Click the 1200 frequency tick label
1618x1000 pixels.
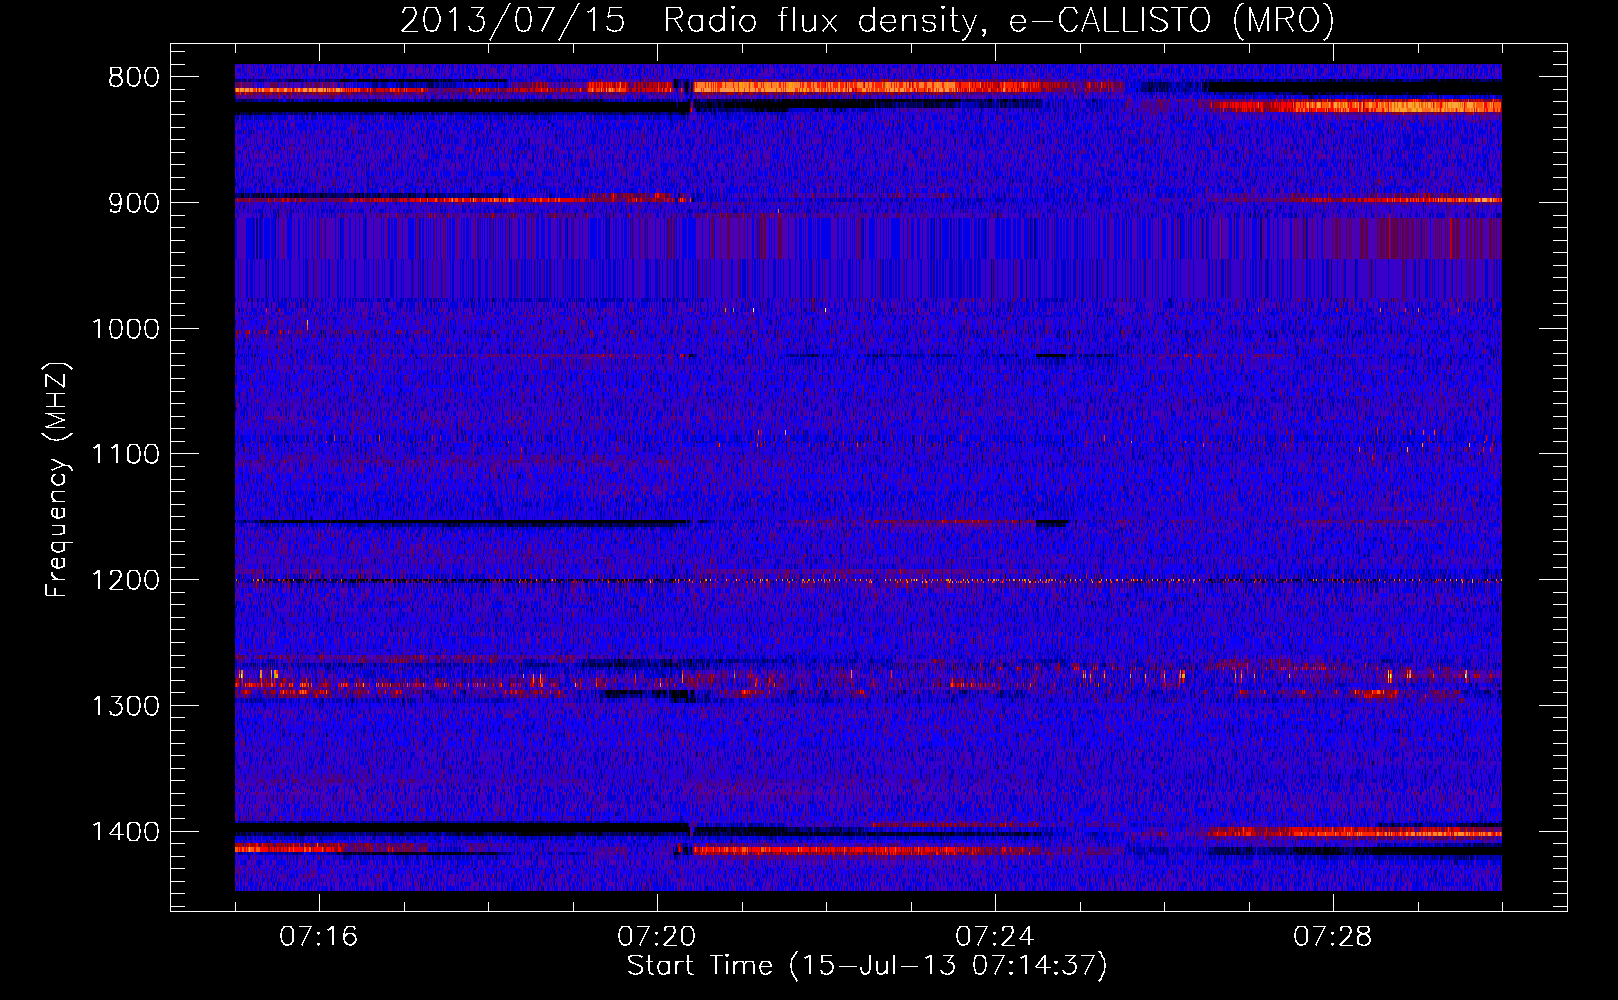tap(125, 581)
